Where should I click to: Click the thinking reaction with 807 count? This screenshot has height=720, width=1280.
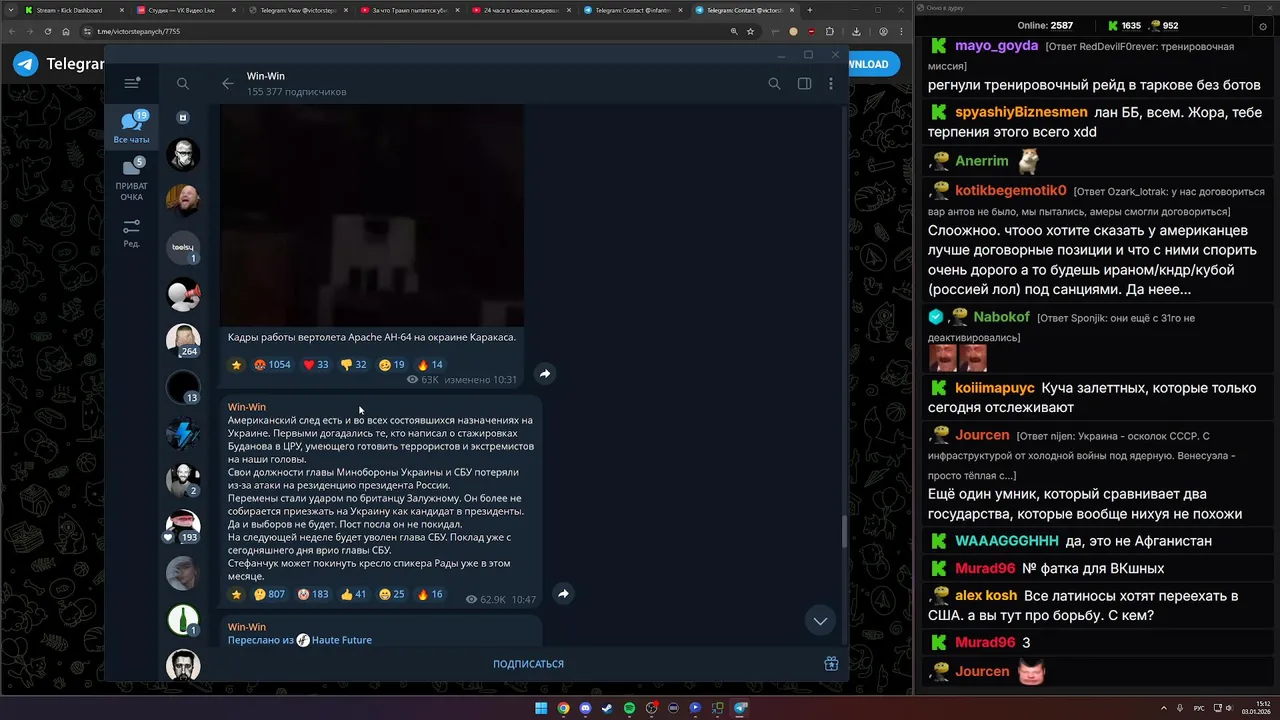269,594
